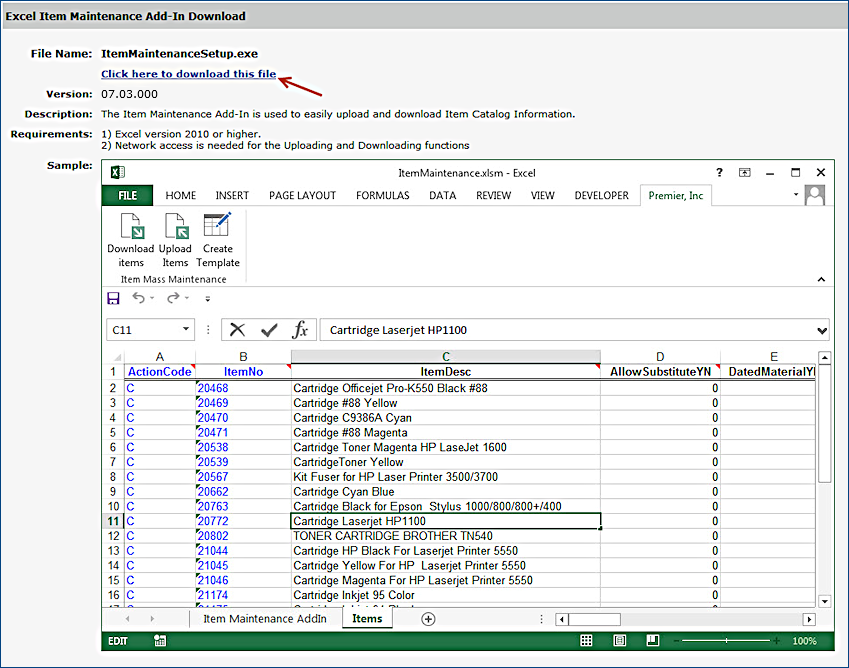This screenshot has width=849, height=668.
Task: Click the Undo arrow icon
Action: 139,298
